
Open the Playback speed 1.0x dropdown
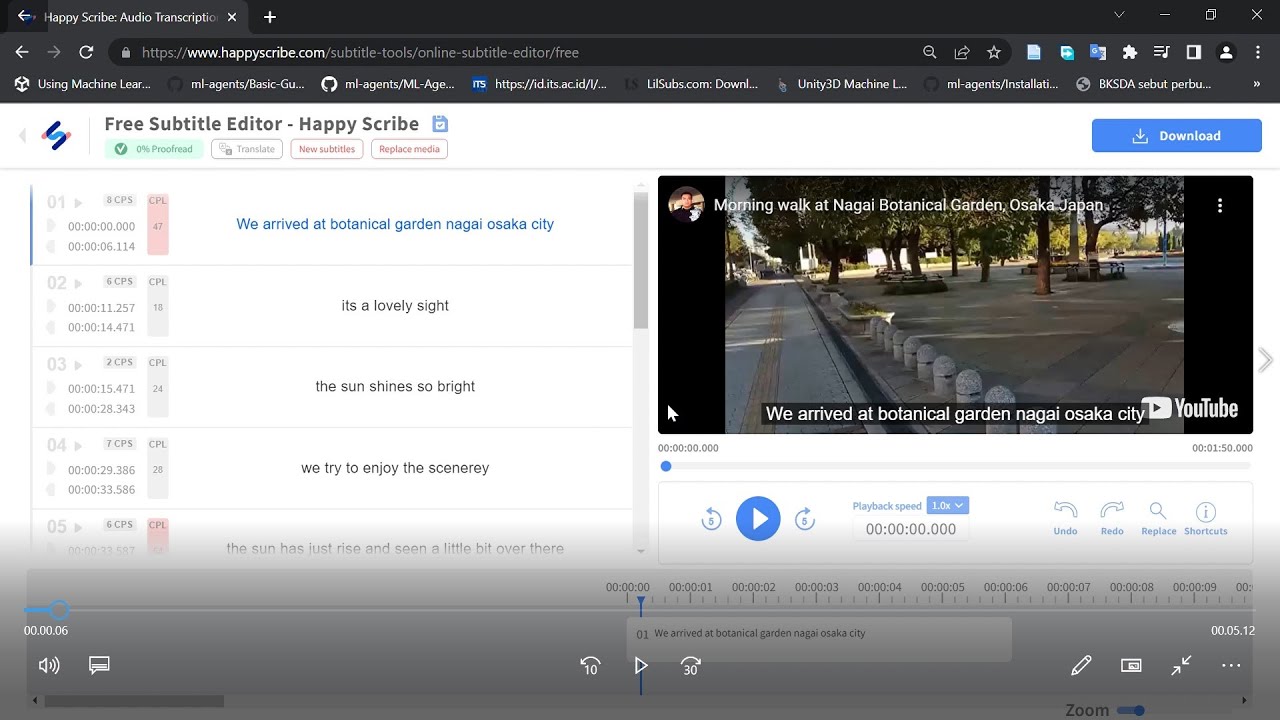tap(947, 506)
